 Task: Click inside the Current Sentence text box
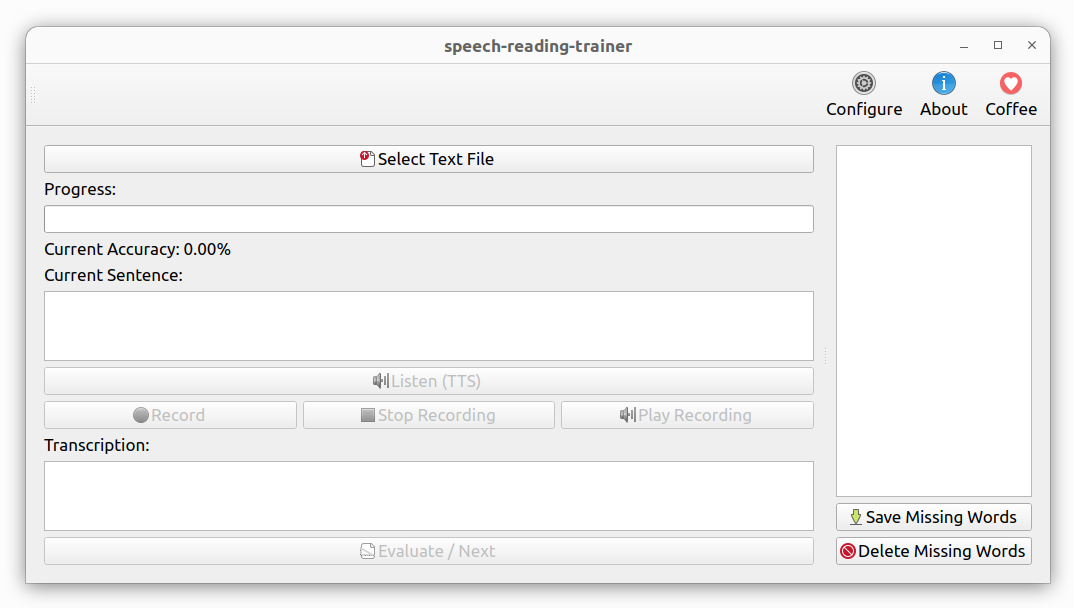click(x=429, y=326)
